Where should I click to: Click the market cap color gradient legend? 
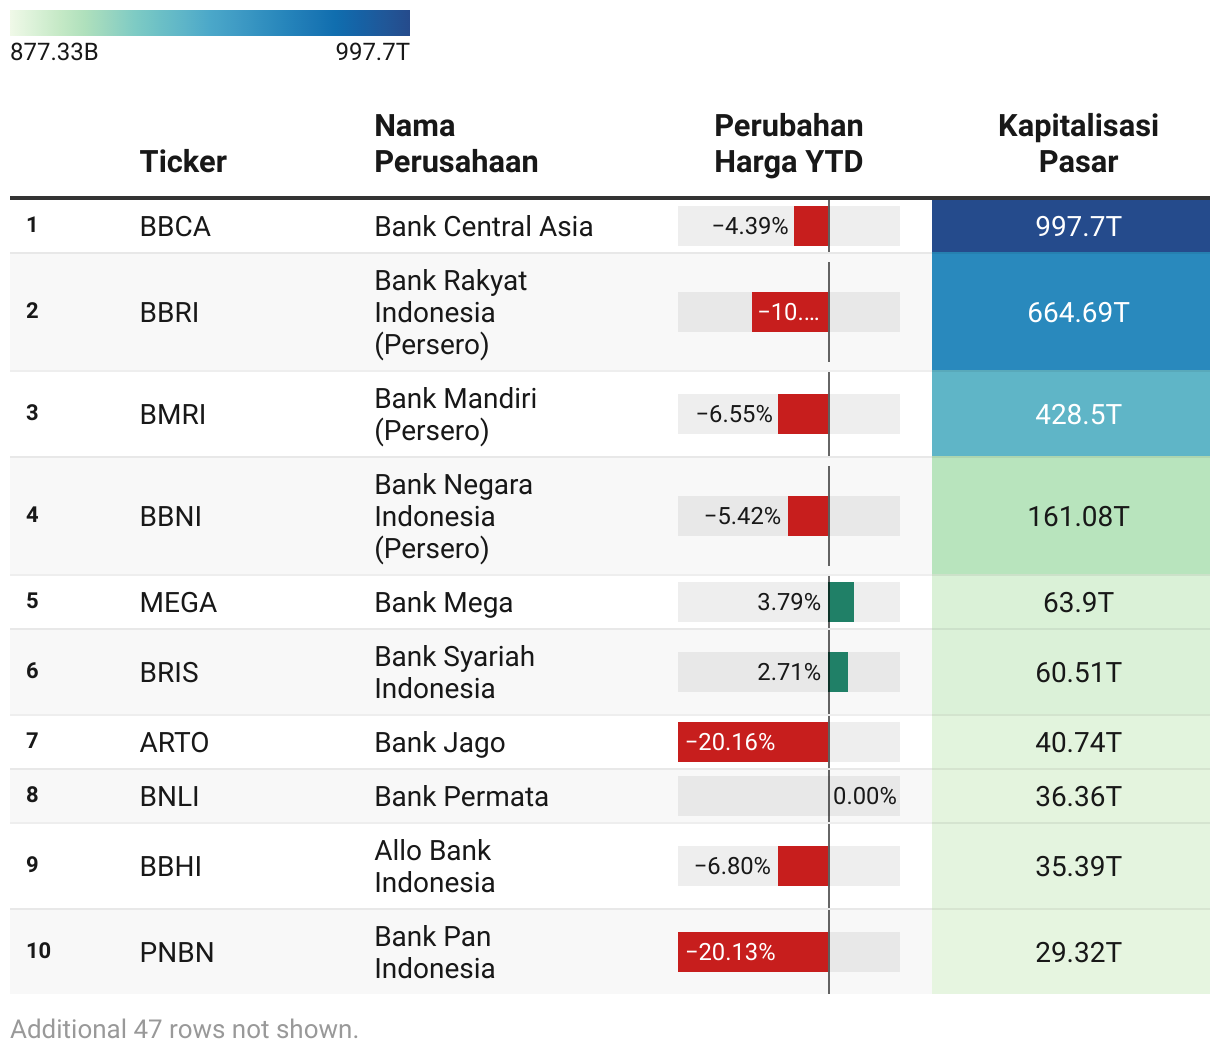(x=210, y=23)
